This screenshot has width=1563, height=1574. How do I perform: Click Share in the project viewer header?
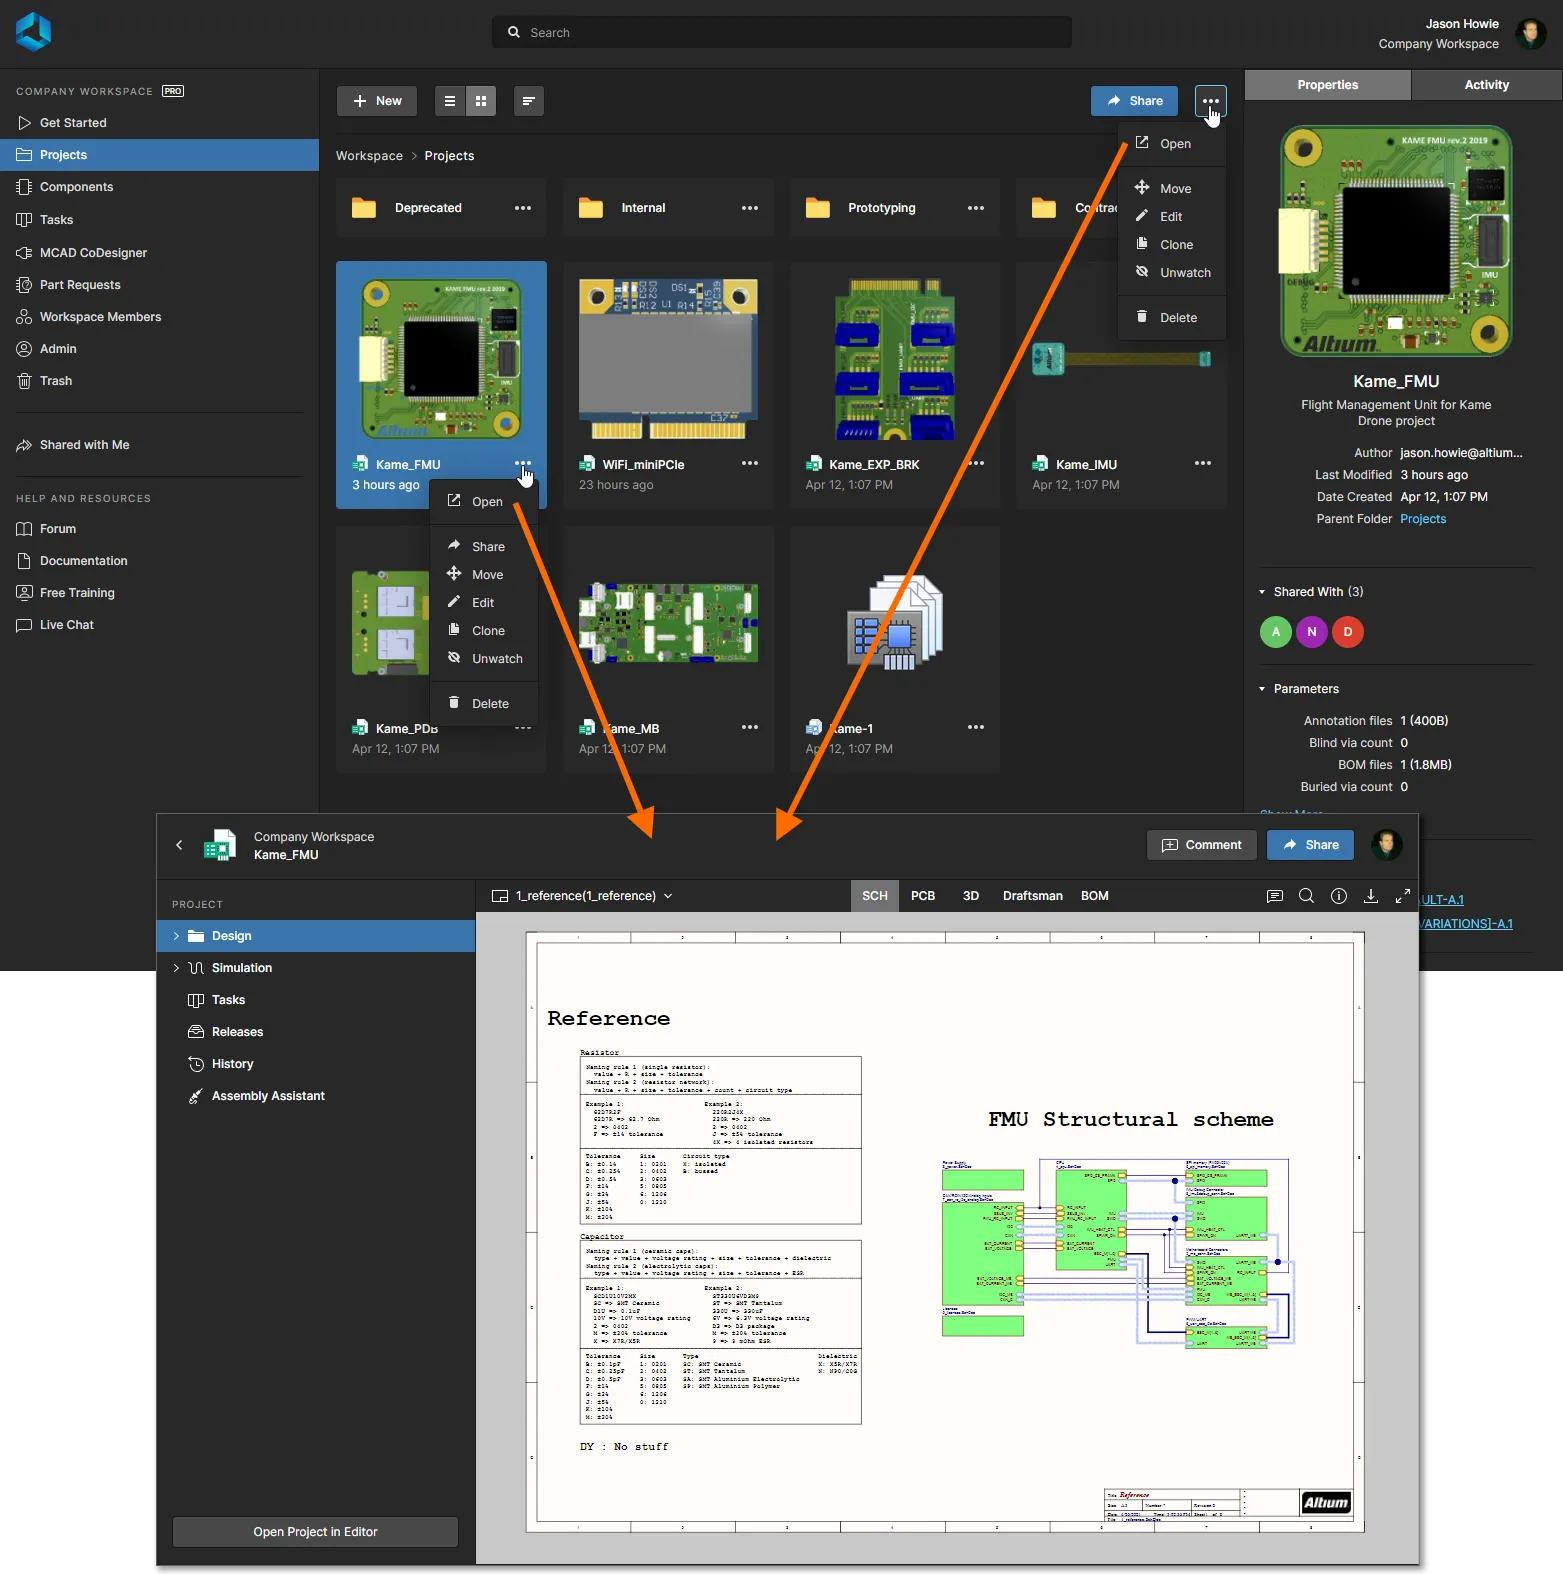pyautogui.click(x=1310, y=845)
